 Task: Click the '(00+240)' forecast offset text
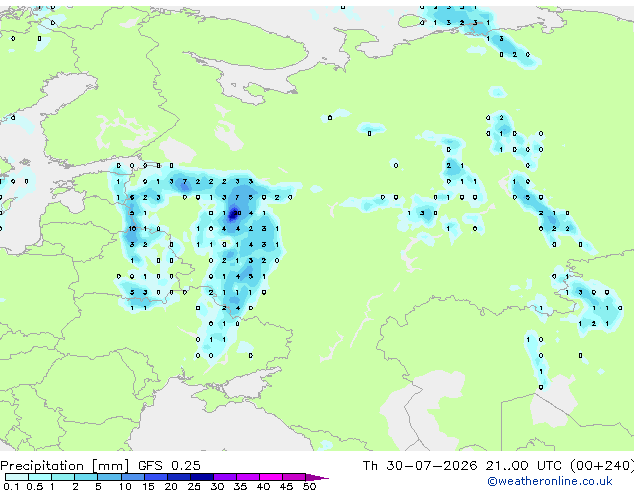pos(602,466)
